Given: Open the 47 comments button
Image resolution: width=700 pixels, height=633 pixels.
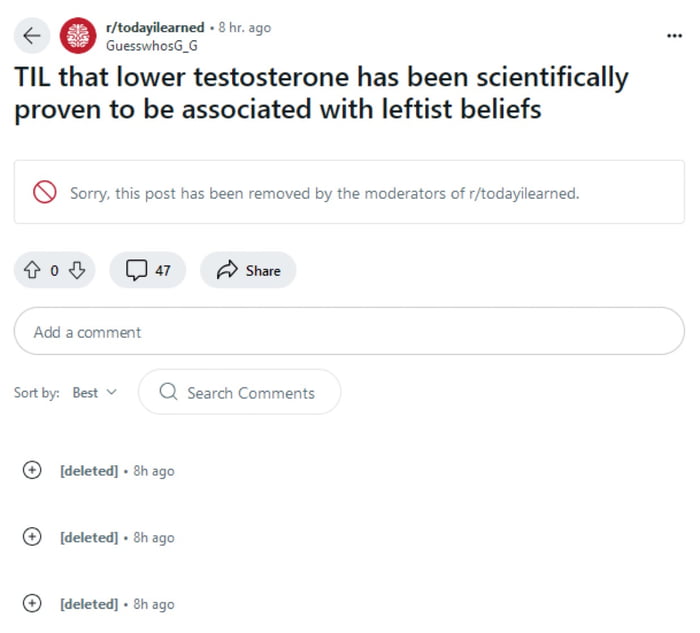Looking at the screenshot, I should [x=148, y=270].
